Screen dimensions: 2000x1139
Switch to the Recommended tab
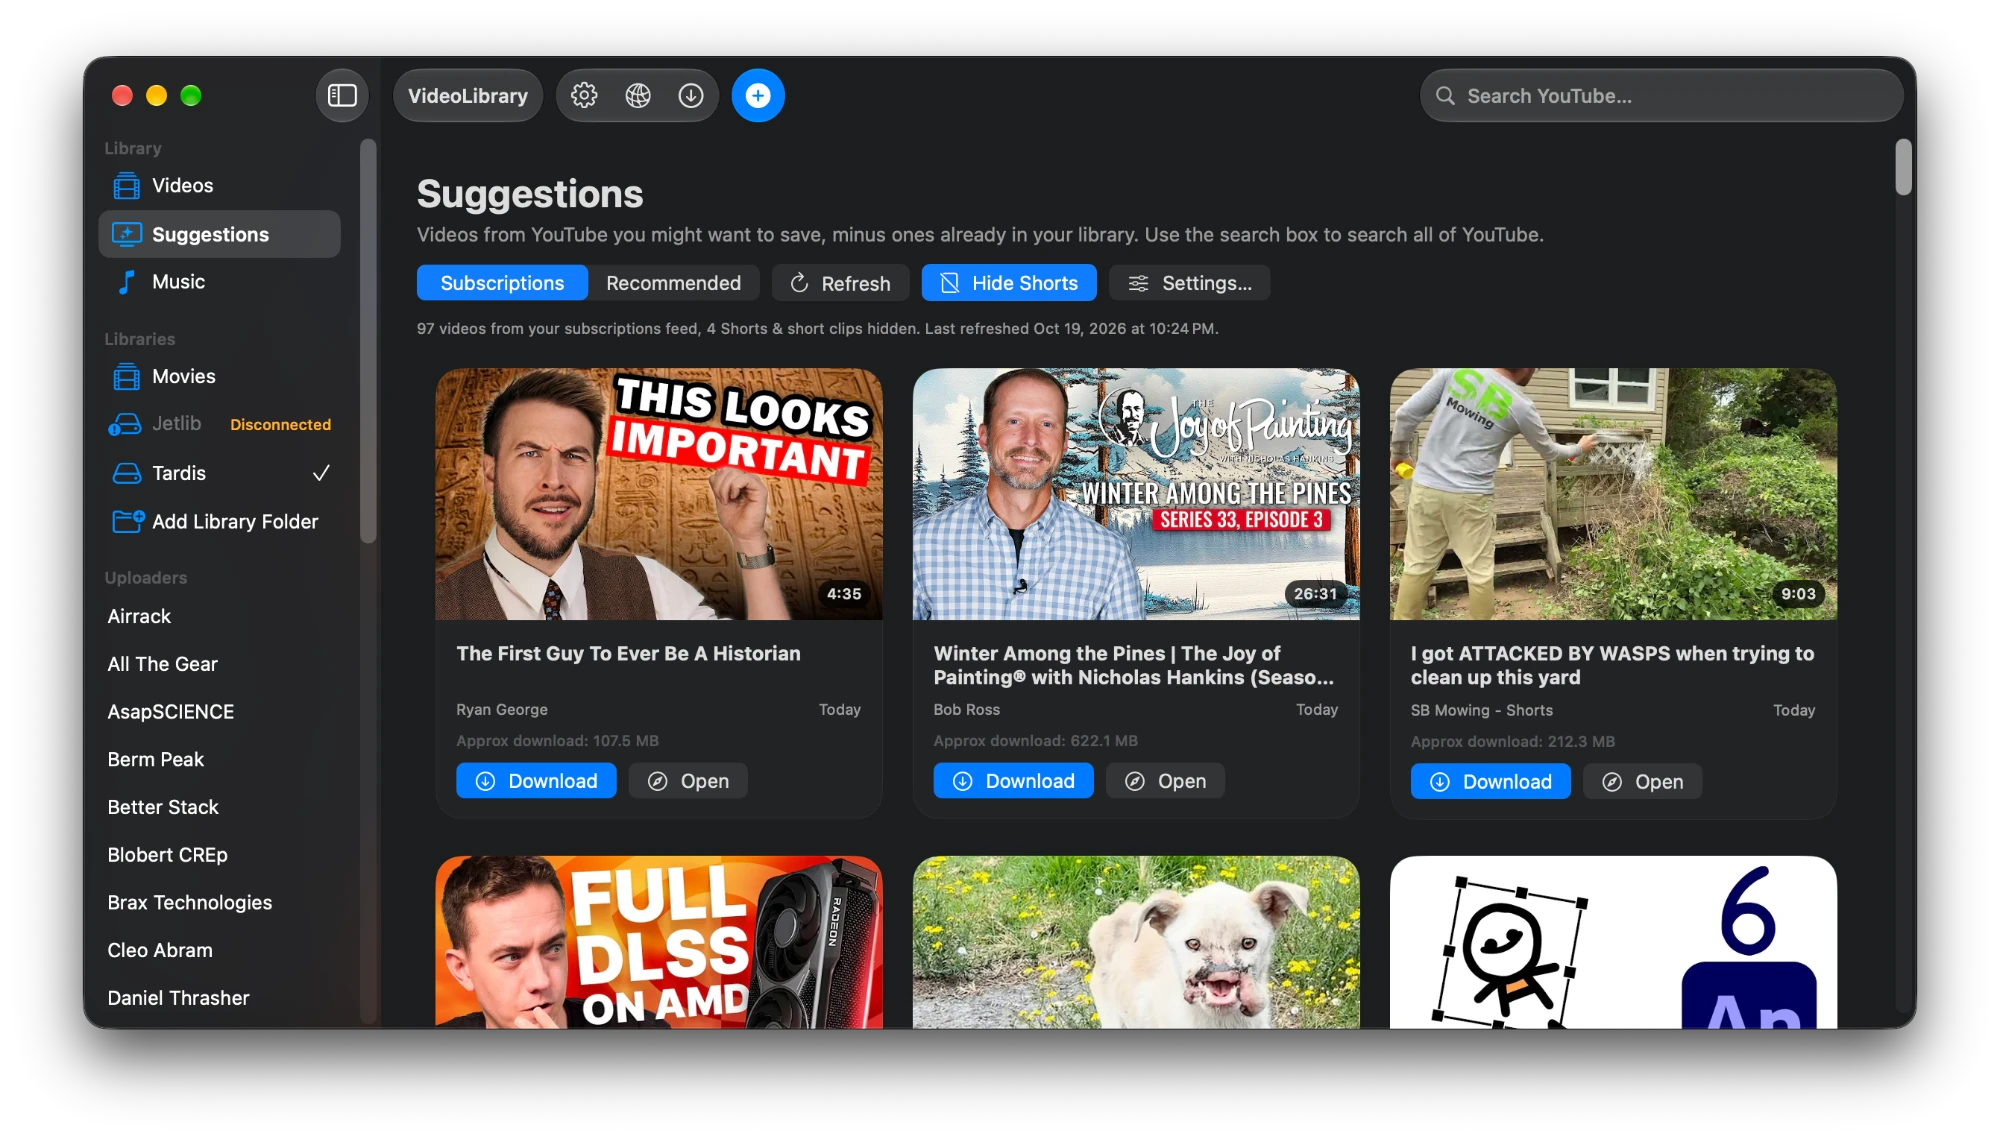(x=673, y=283)
